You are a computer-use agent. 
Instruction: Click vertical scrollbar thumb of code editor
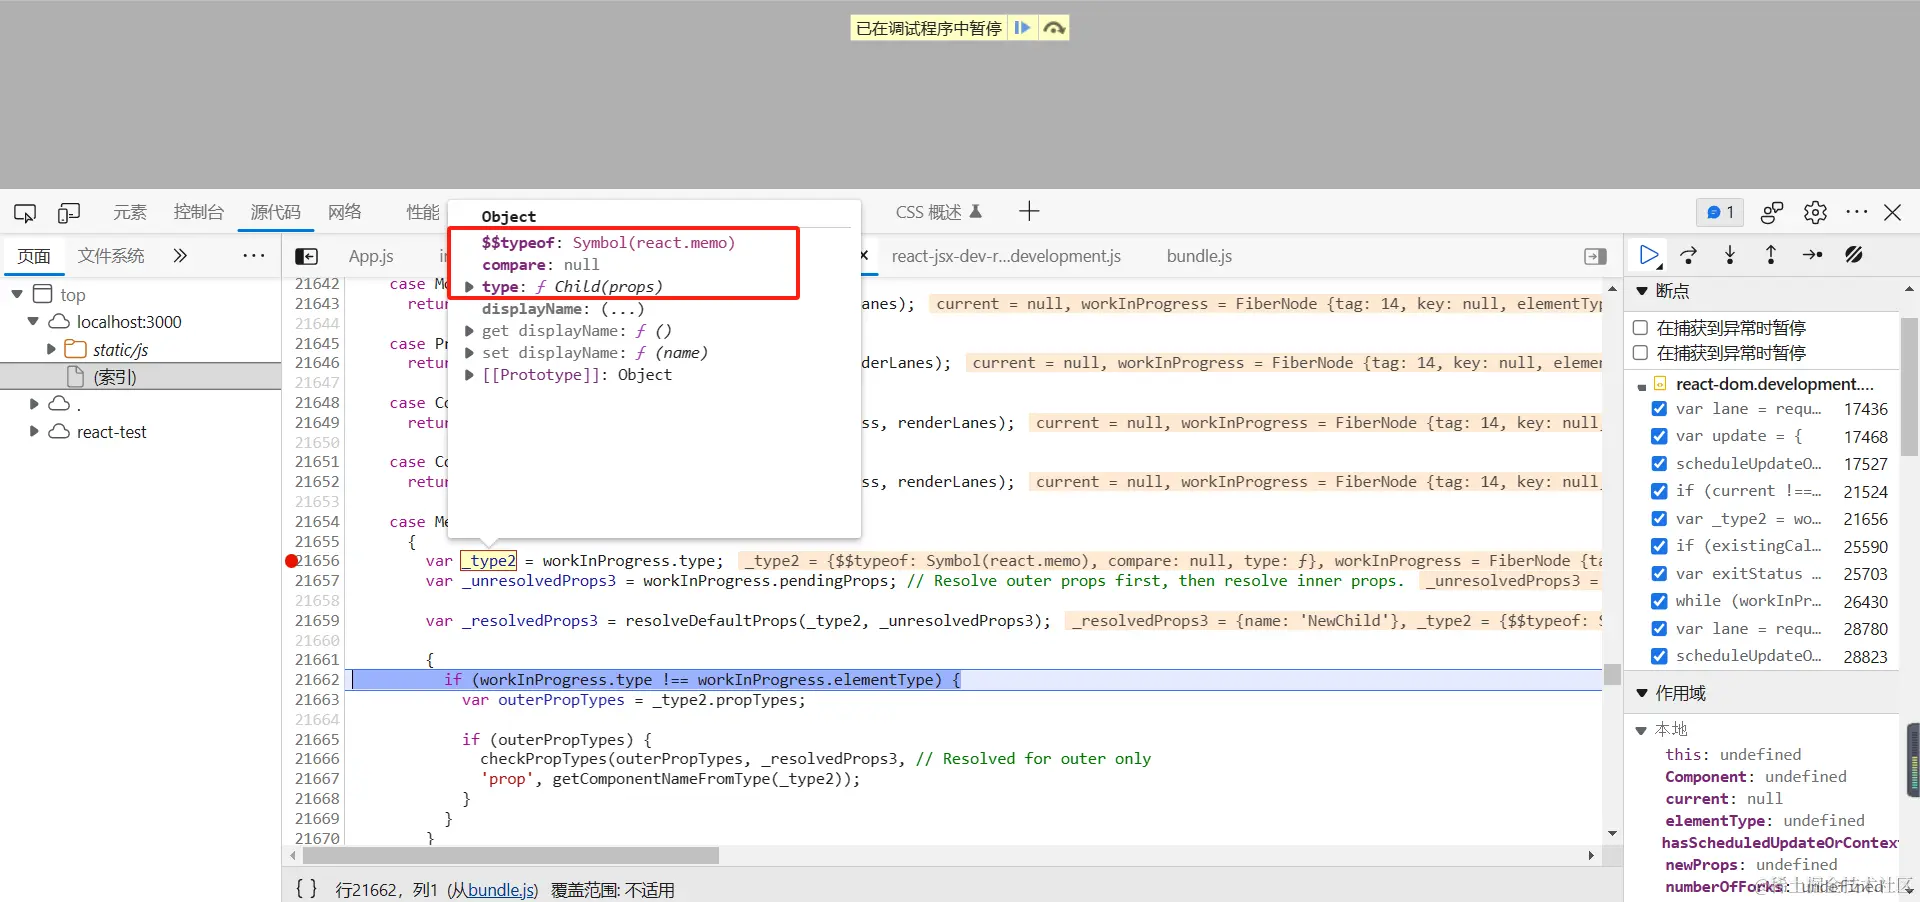pyautogui.click(x=1612, y=674)
